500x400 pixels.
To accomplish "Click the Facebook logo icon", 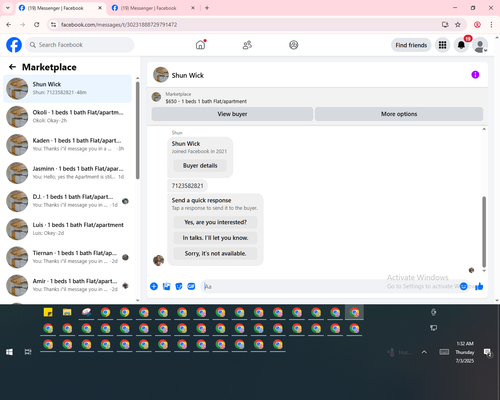I will click(x=14, y=45).
